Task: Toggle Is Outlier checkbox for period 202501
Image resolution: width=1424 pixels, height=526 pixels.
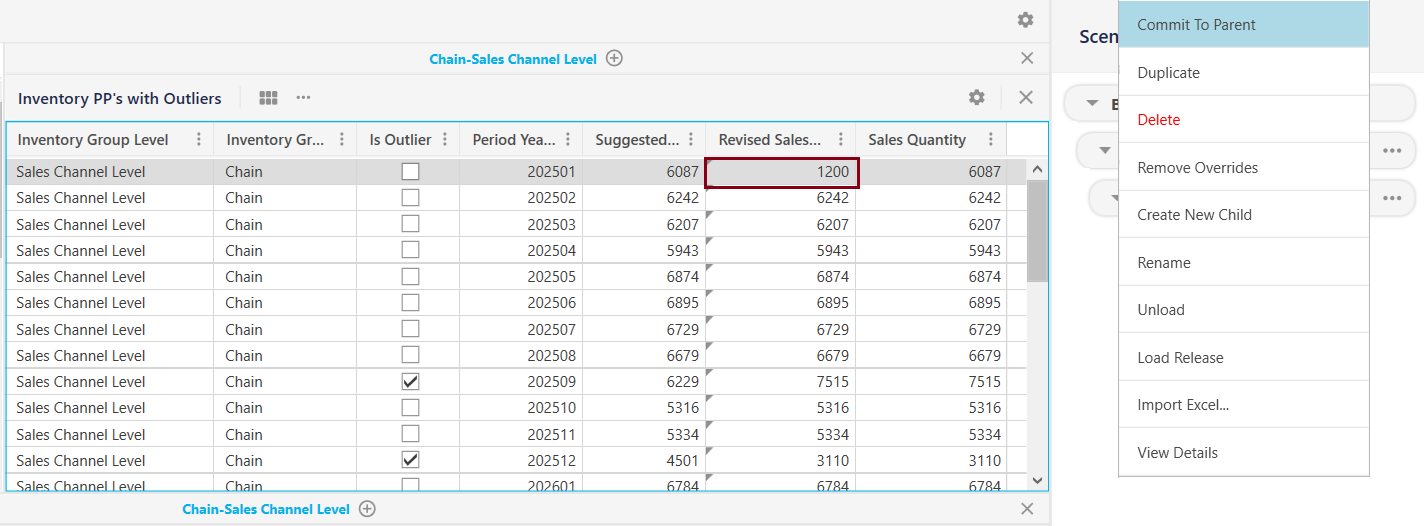Action: 410,171
